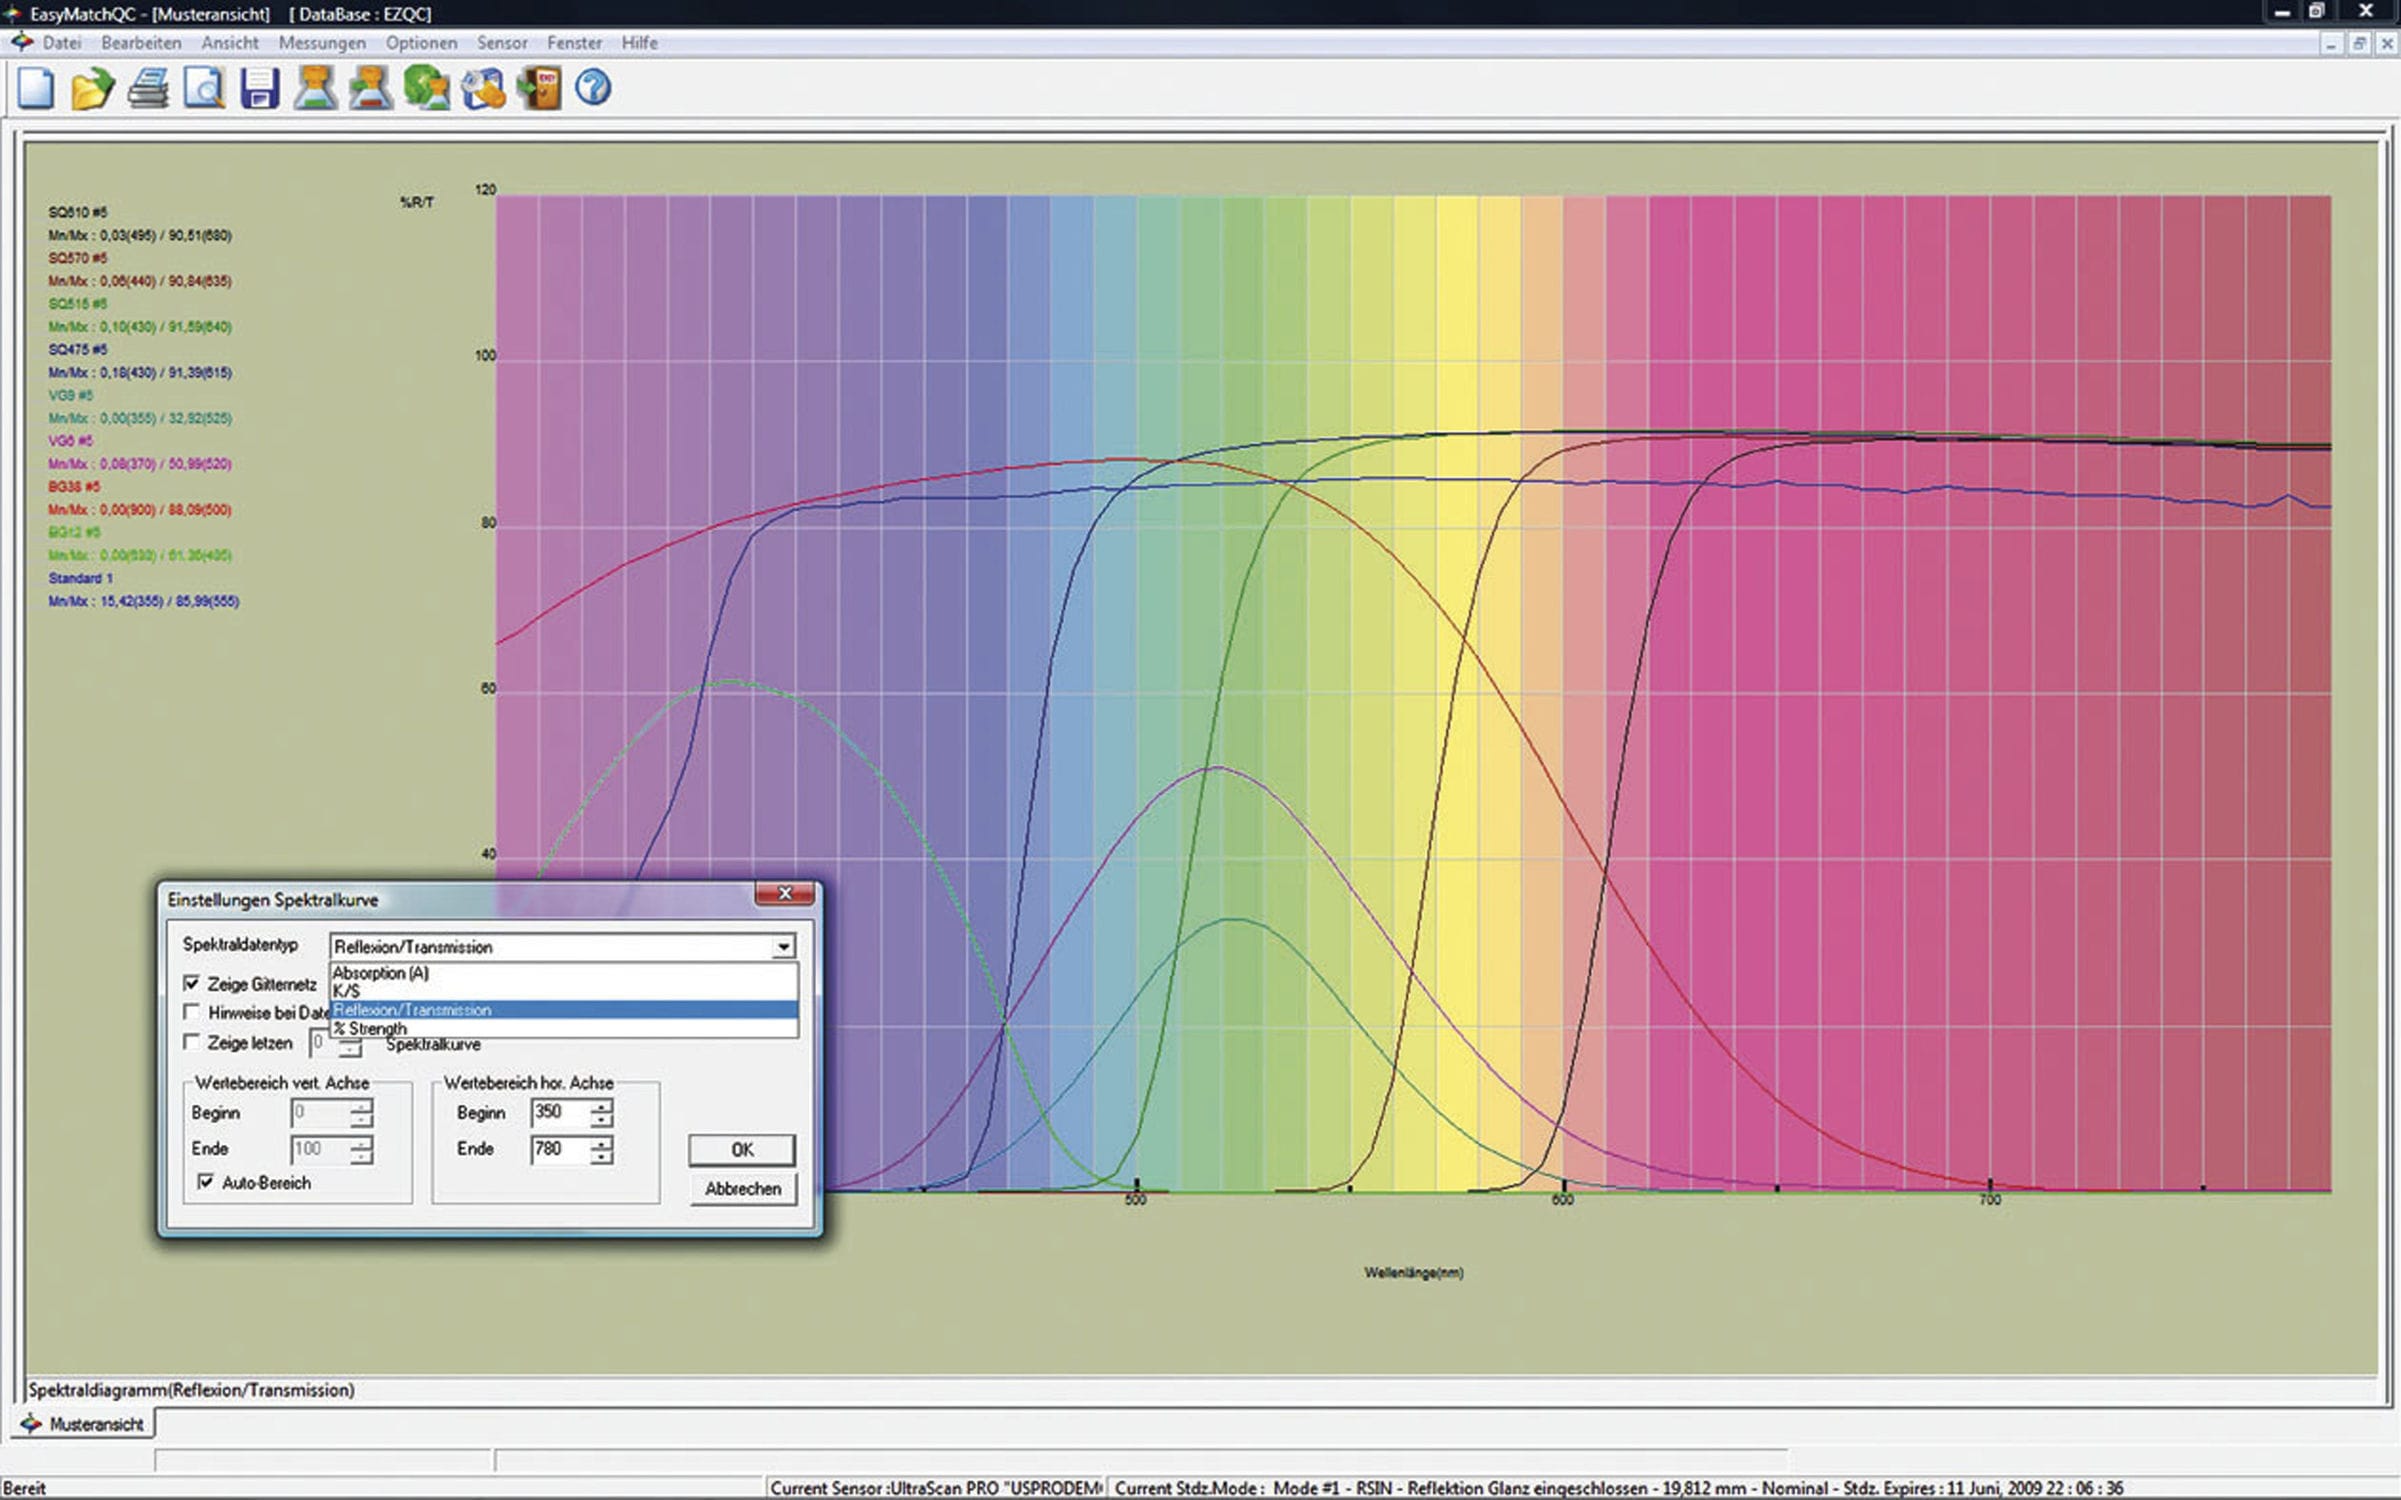
Task: Open the Spektraldatentyp dropdown arrow
Action: (x=784, y=947)
